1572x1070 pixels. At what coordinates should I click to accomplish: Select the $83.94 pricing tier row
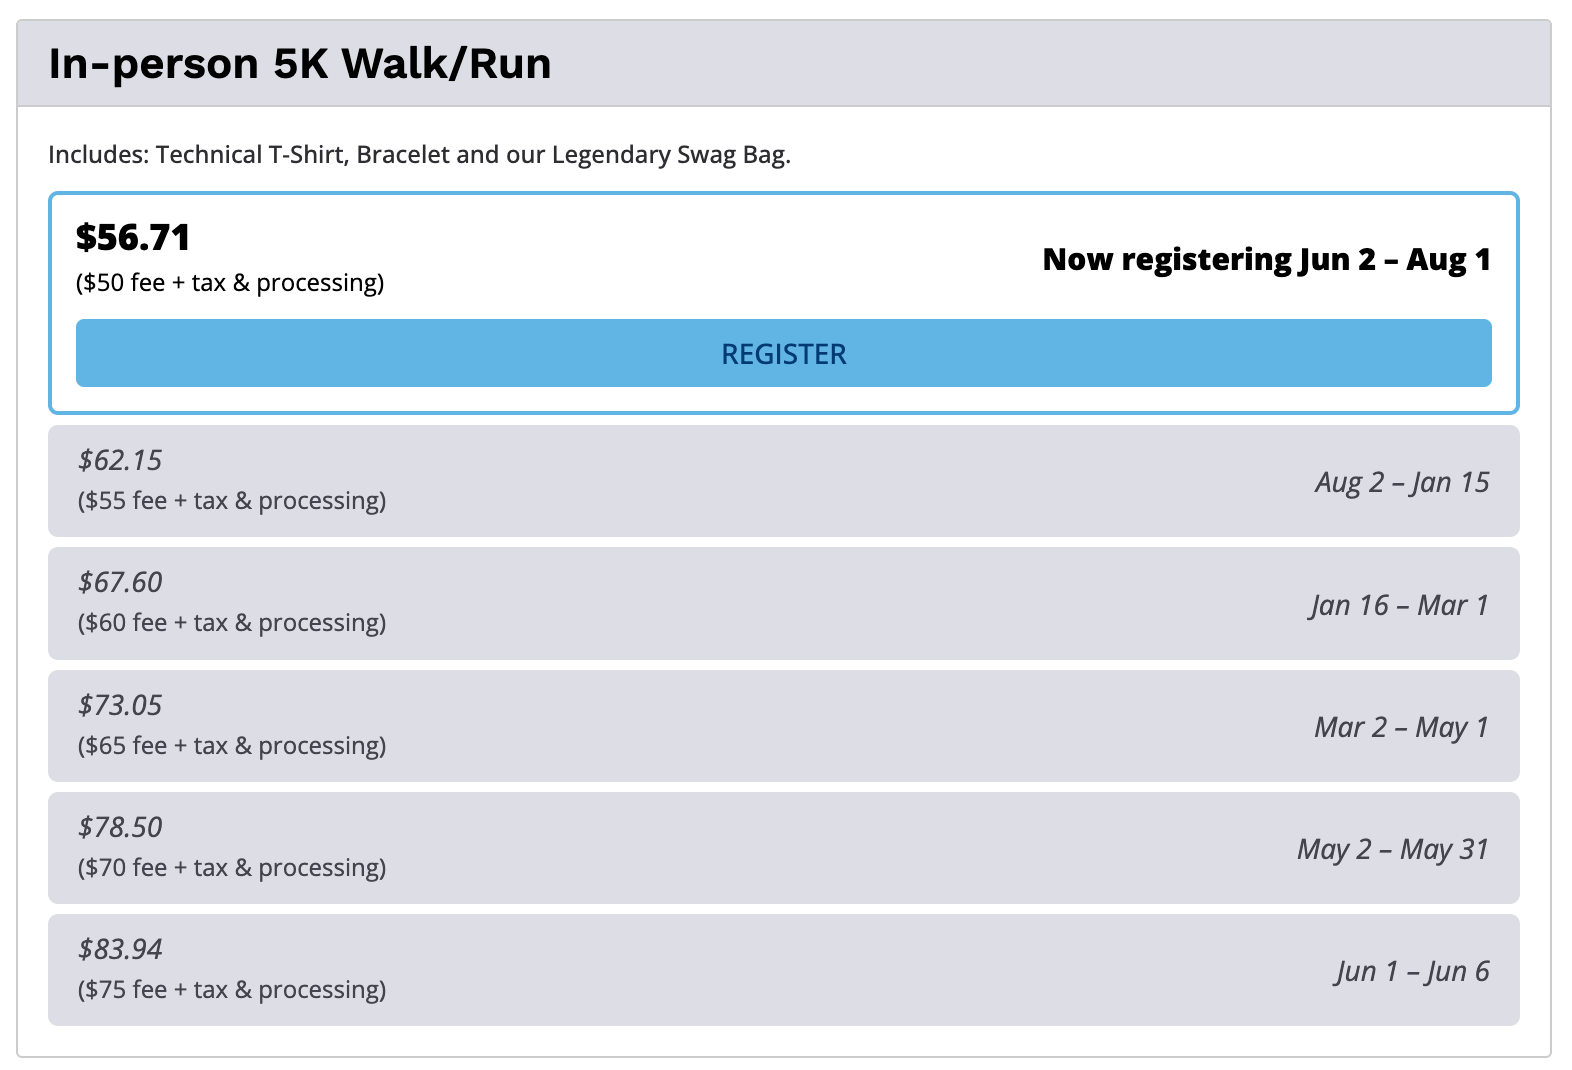point(783,970)
